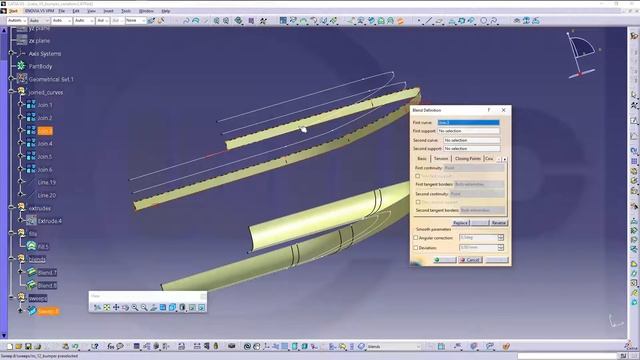Screen dimensions: 640x360
Task: Select Extrude.4 in the tree
Action: pyautogui.click(x=49, y=221)
